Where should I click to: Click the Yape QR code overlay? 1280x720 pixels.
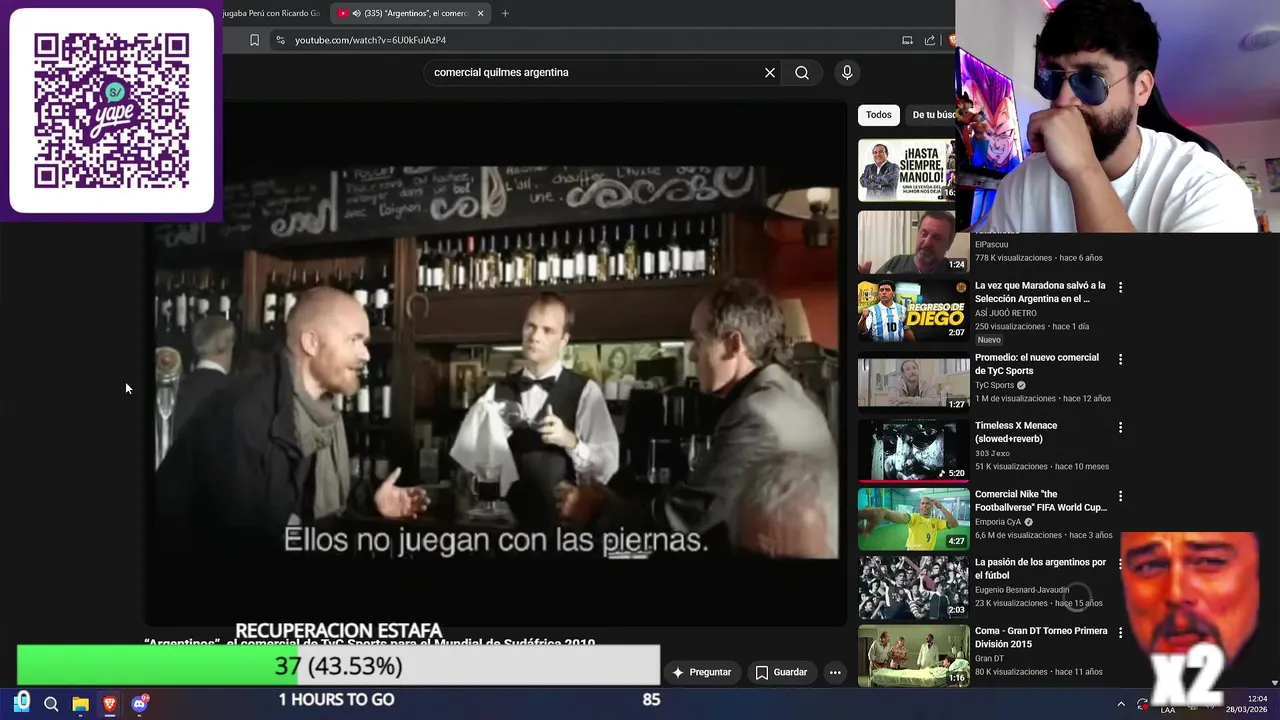pos(111,110)
